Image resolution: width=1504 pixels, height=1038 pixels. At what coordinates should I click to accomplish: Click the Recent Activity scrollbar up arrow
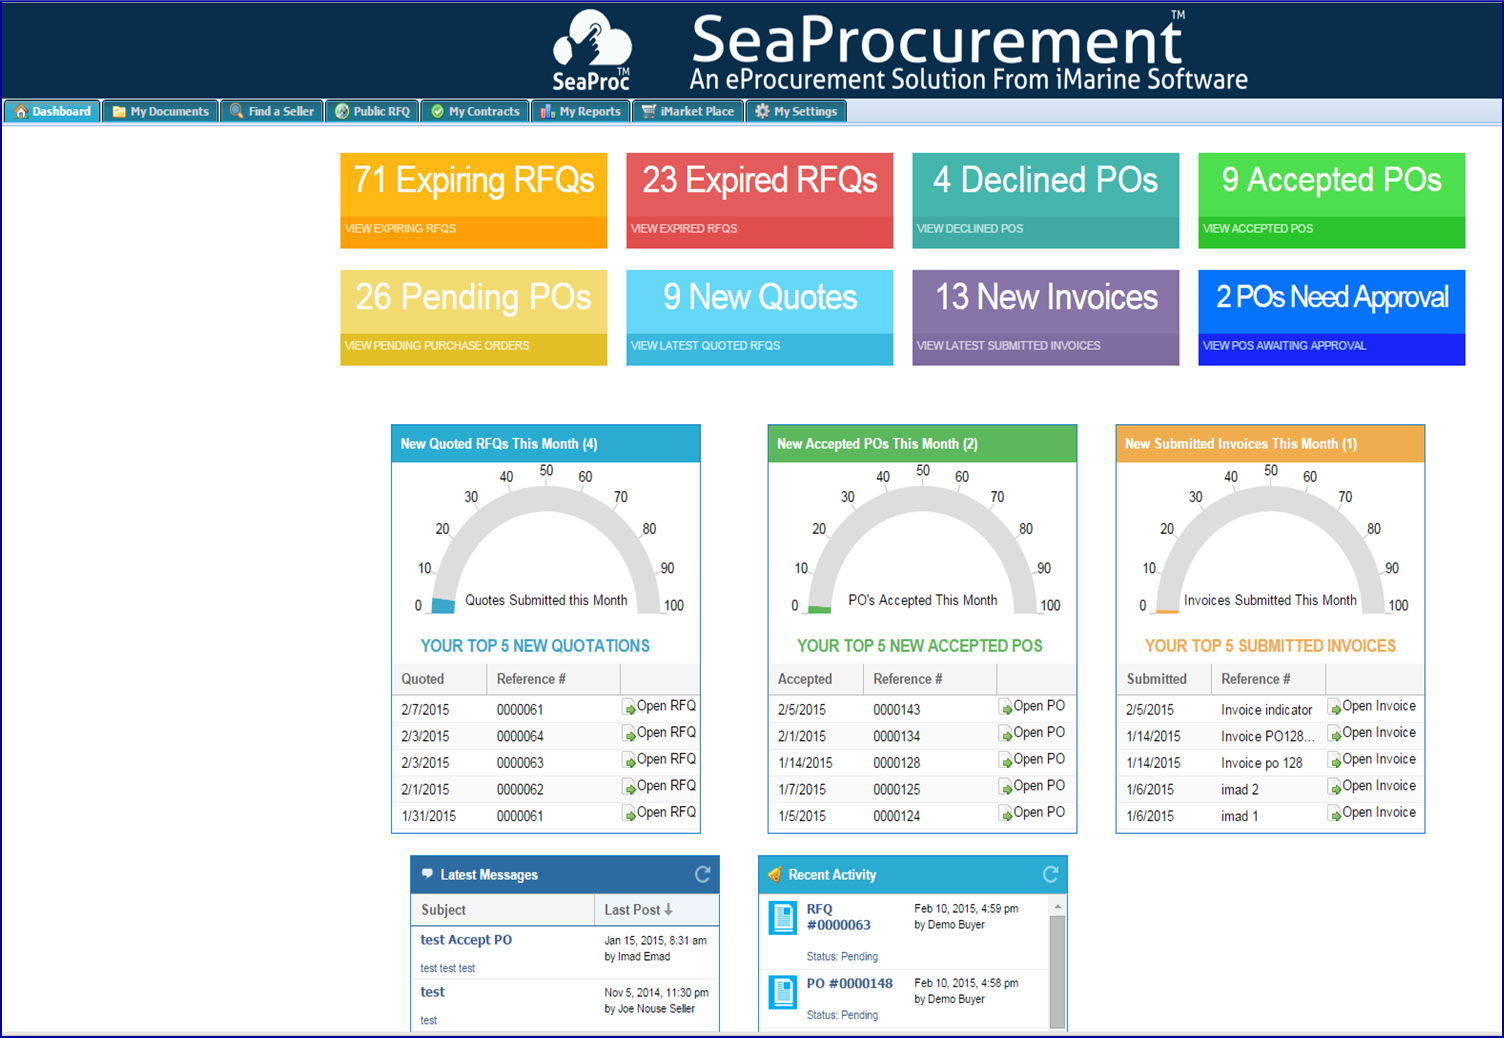click(x=1058, y=906)
